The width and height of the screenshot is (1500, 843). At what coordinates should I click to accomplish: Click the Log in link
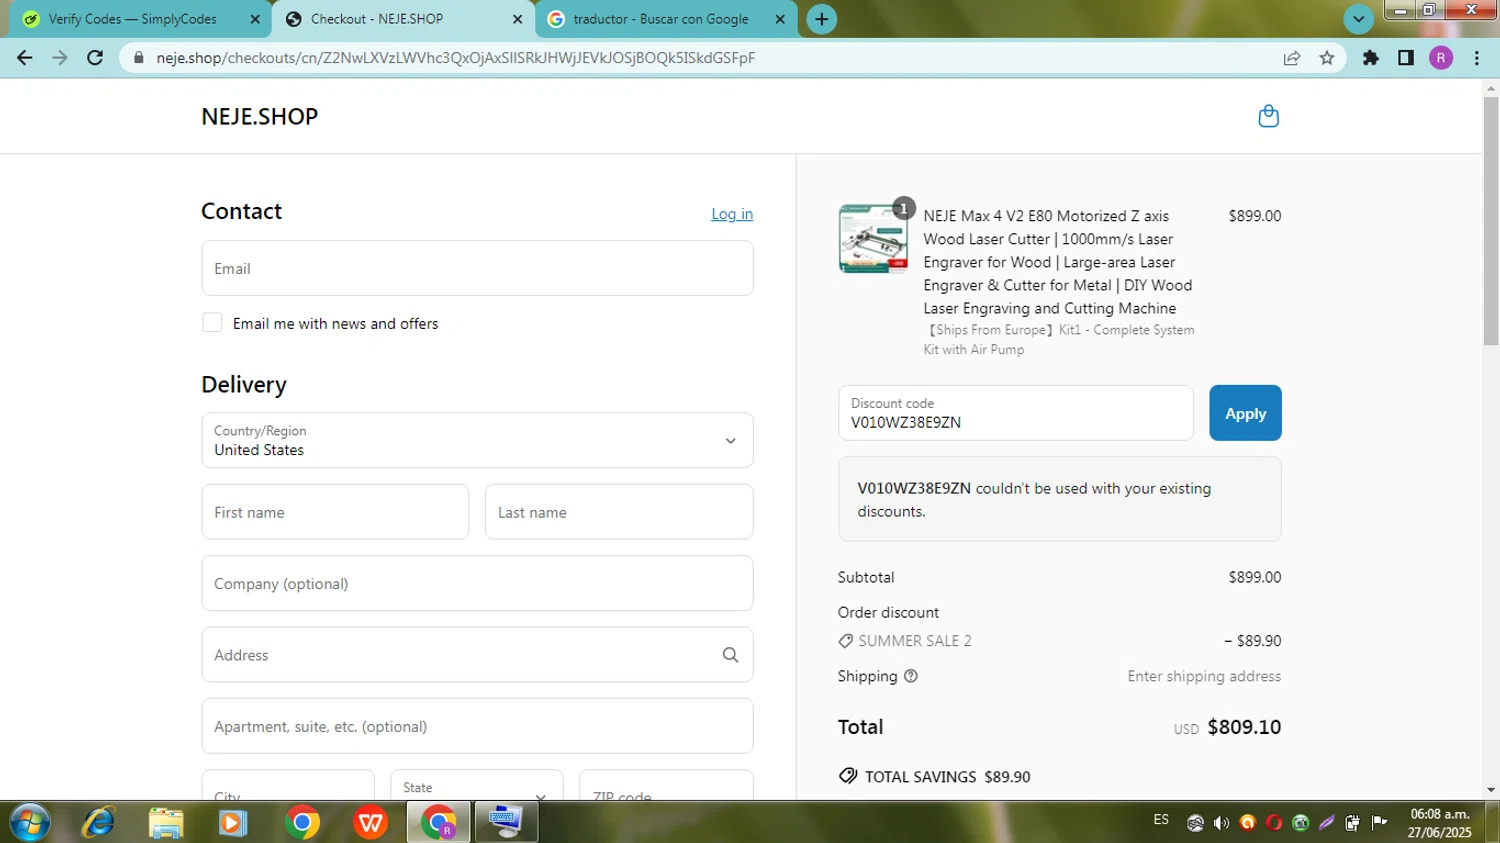[732, 214]
